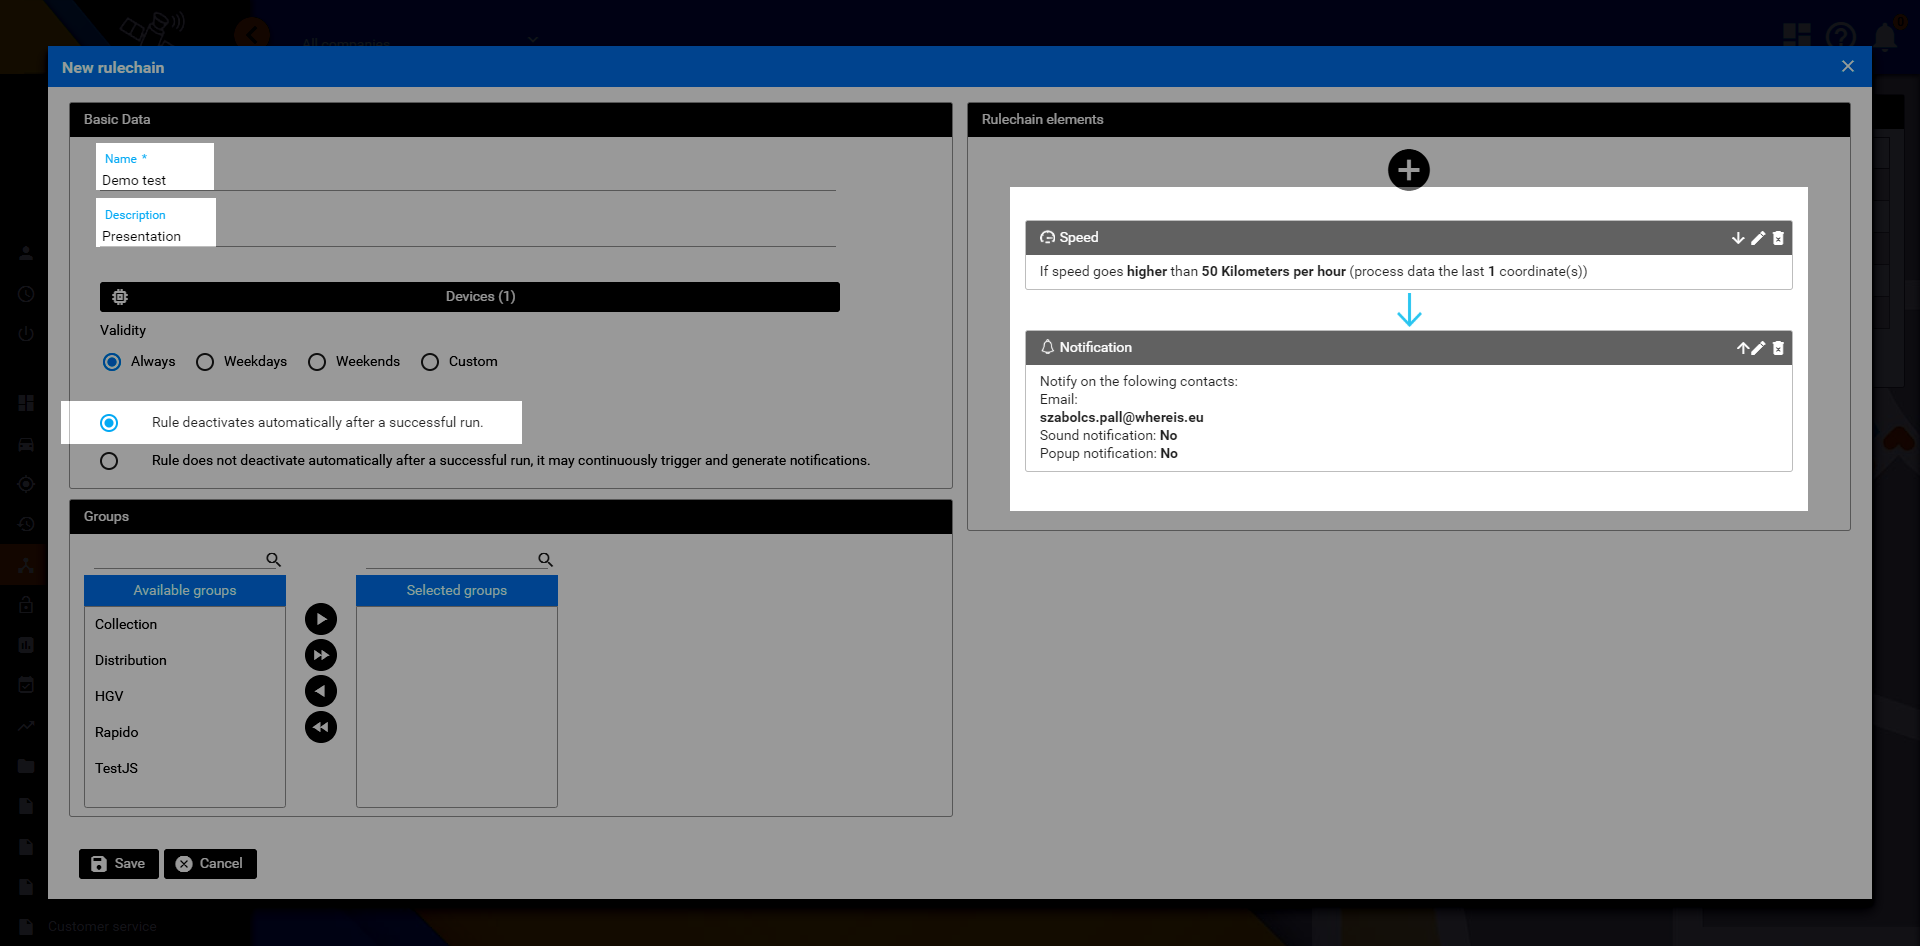1920x946 pixels.
Task: Move all groups to Selected groups
Action: (x=320, y=655)
